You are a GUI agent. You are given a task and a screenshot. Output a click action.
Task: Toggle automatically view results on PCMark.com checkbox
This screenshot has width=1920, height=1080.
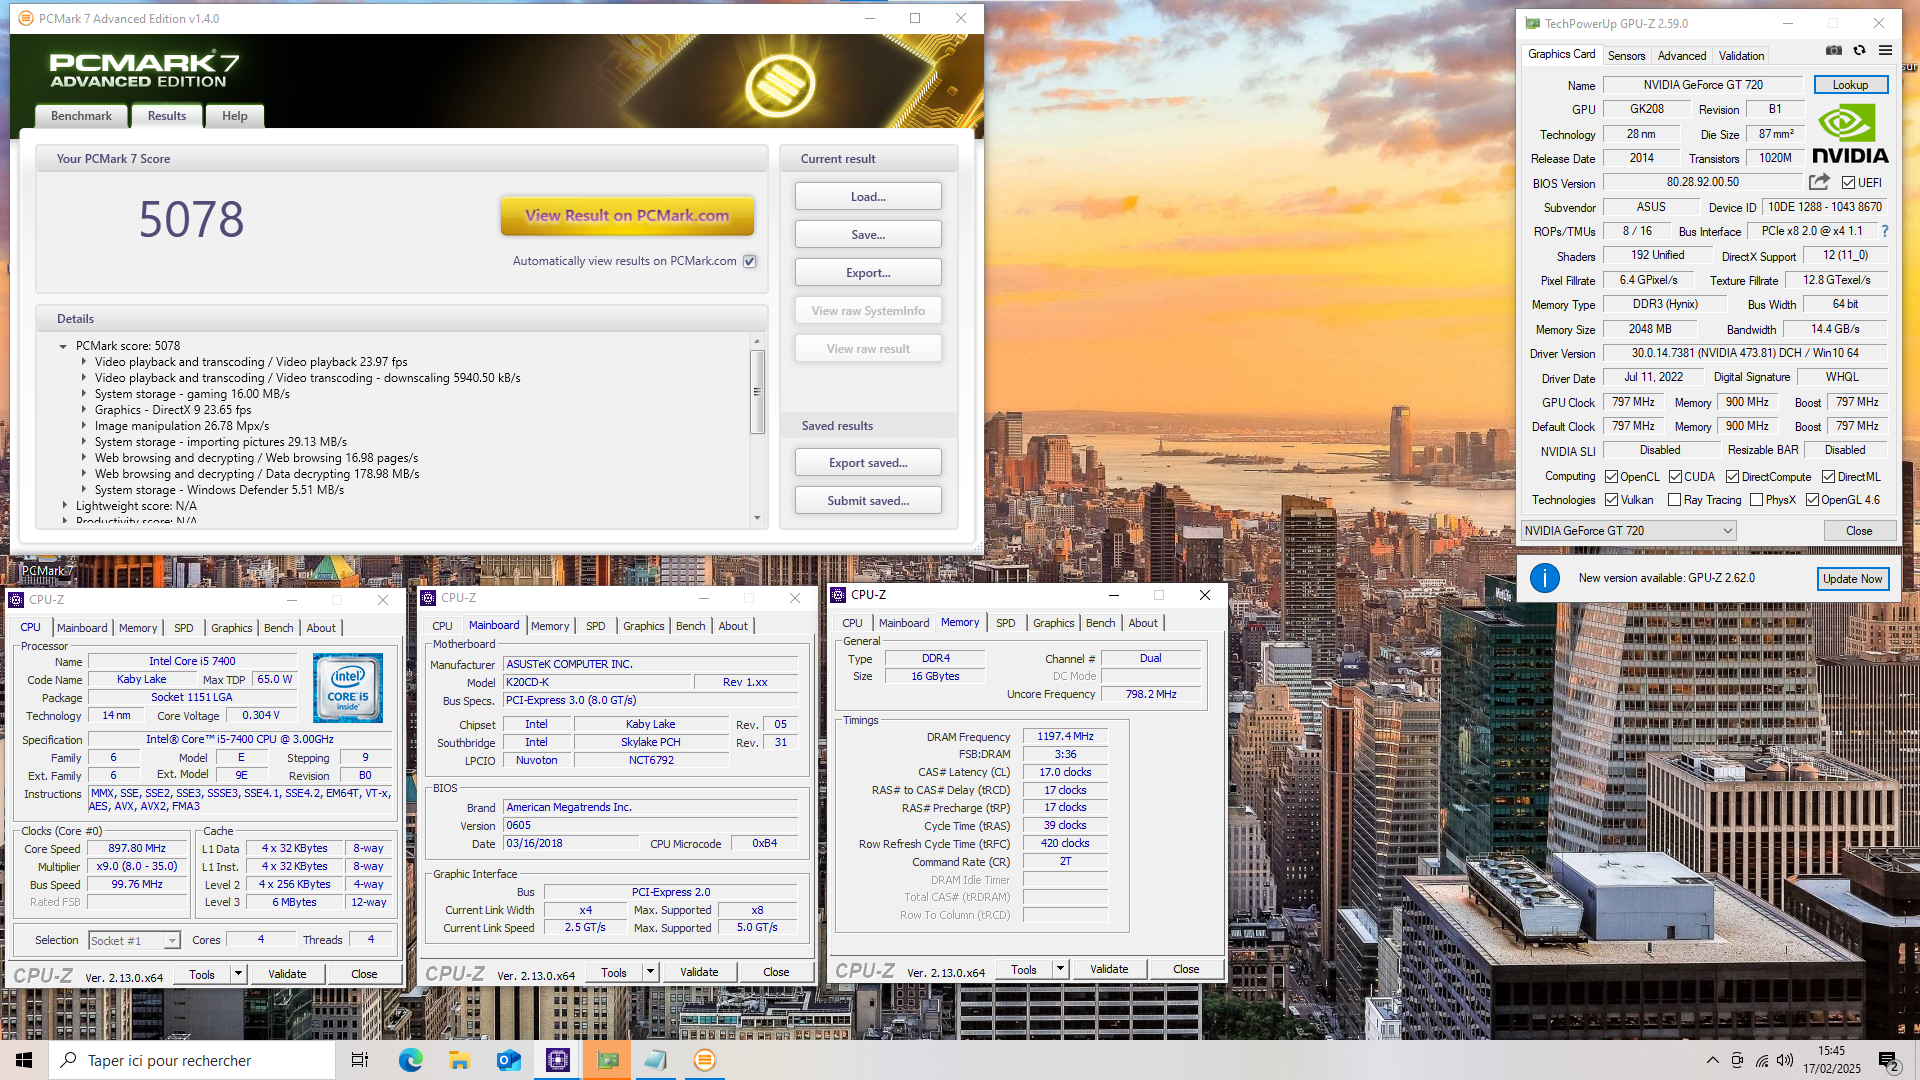[749, 261]
